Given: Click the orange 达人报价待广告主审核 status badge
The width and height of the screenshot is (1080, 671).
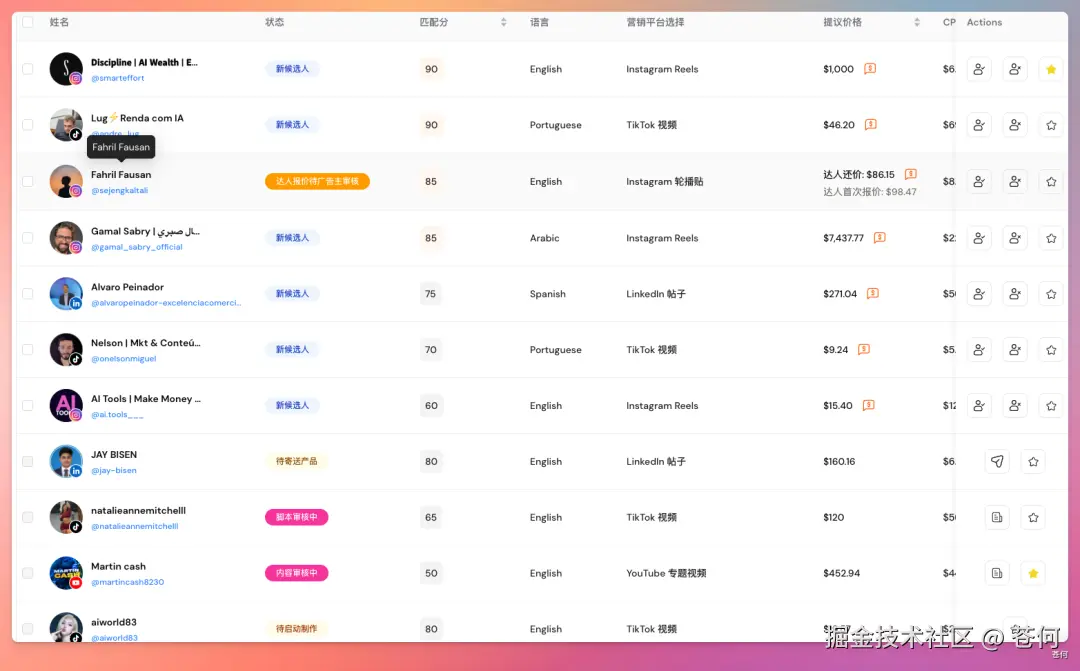Looking at the screenshot, I should [x=318, y=181].
